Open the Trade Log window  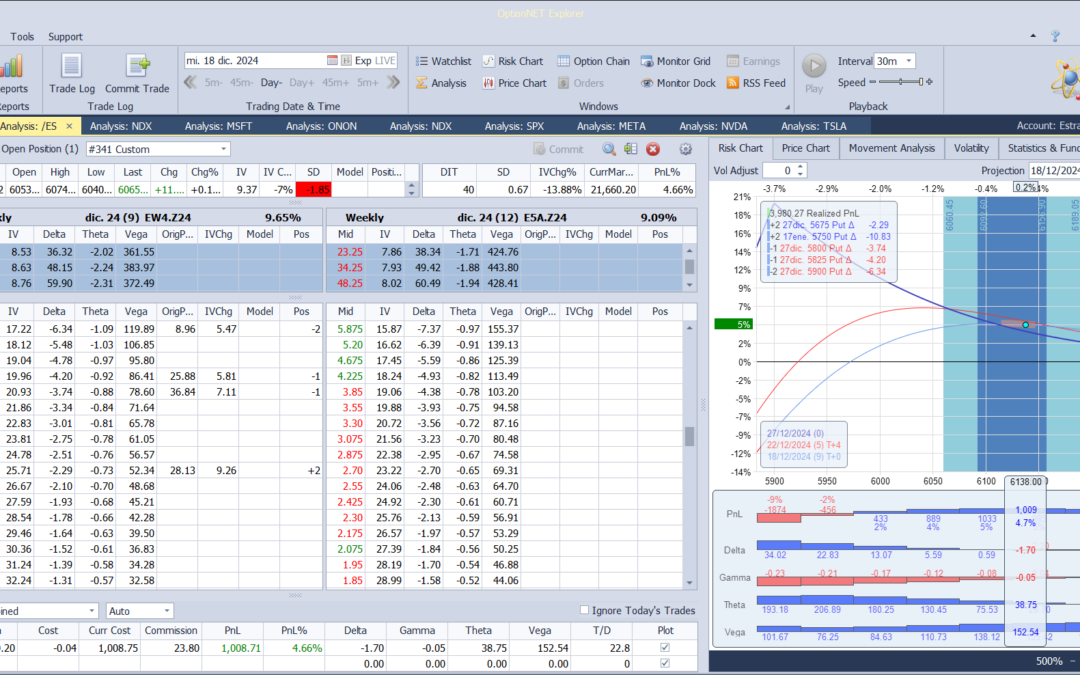tap(72, 74)
